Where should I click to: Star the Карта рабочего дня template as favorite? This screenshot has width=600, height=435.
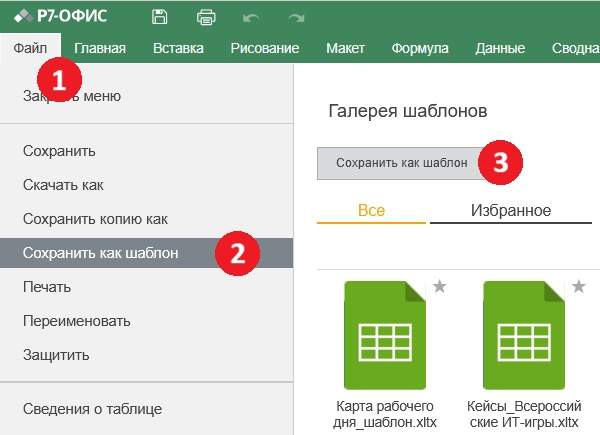tap(440, 286)
